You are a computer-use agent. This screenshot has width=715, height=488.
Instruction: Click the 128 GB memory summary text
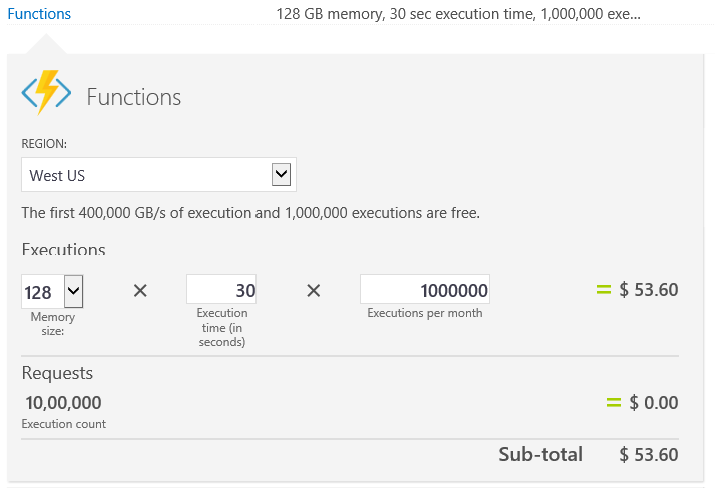[458, 15]
